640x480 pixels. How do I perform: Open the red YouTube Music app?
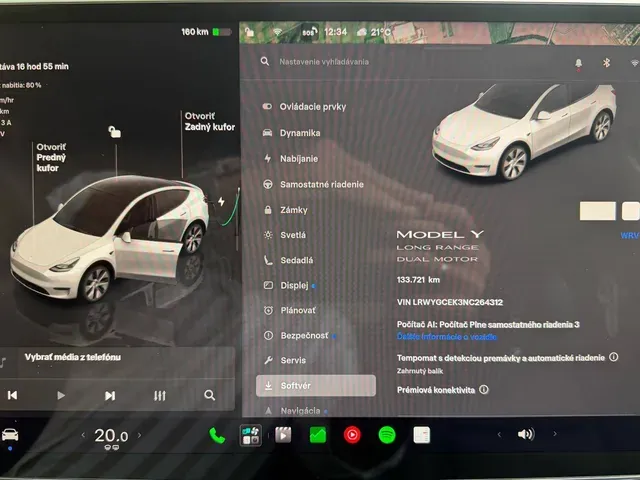coord(352,435)
